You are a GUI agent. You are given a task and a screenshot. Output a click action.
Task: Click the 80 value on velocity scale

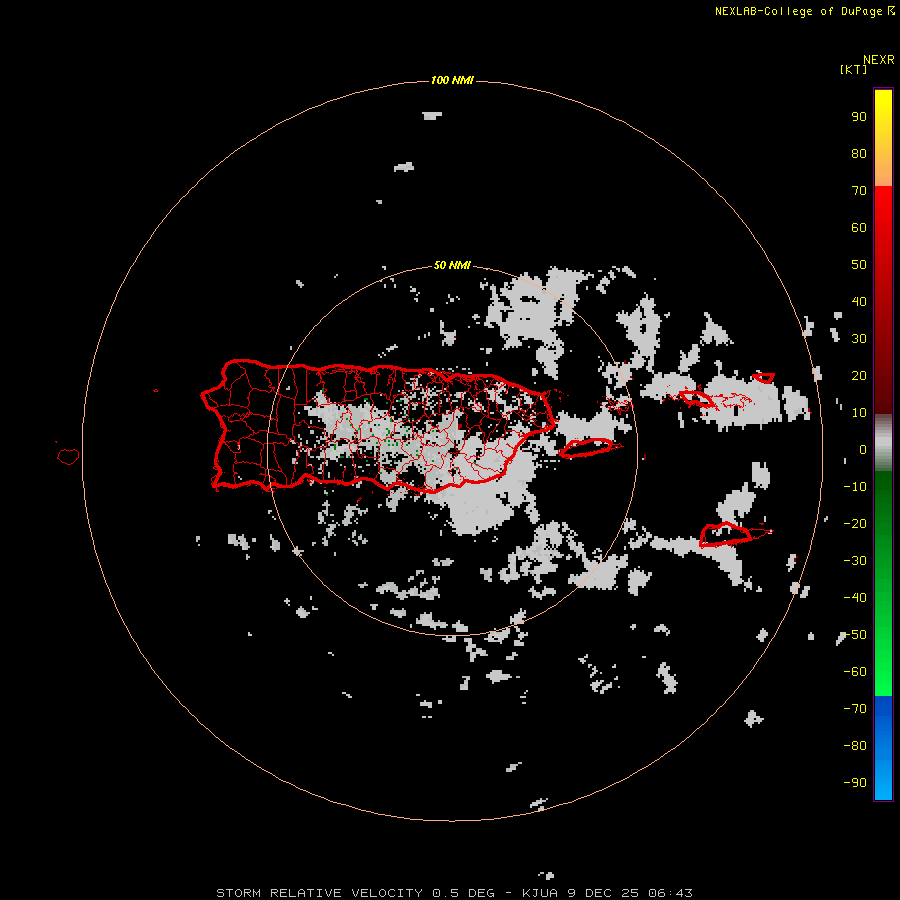[x=859, y=153]
